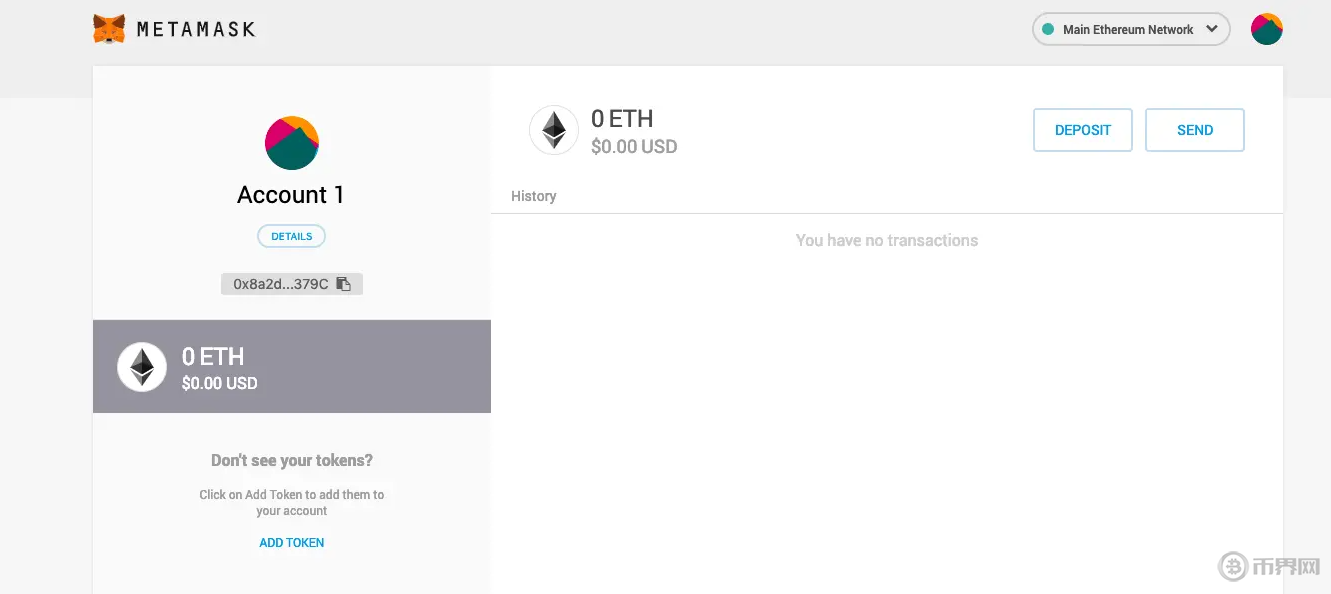Click the green network status dot

coord(1048,29)
